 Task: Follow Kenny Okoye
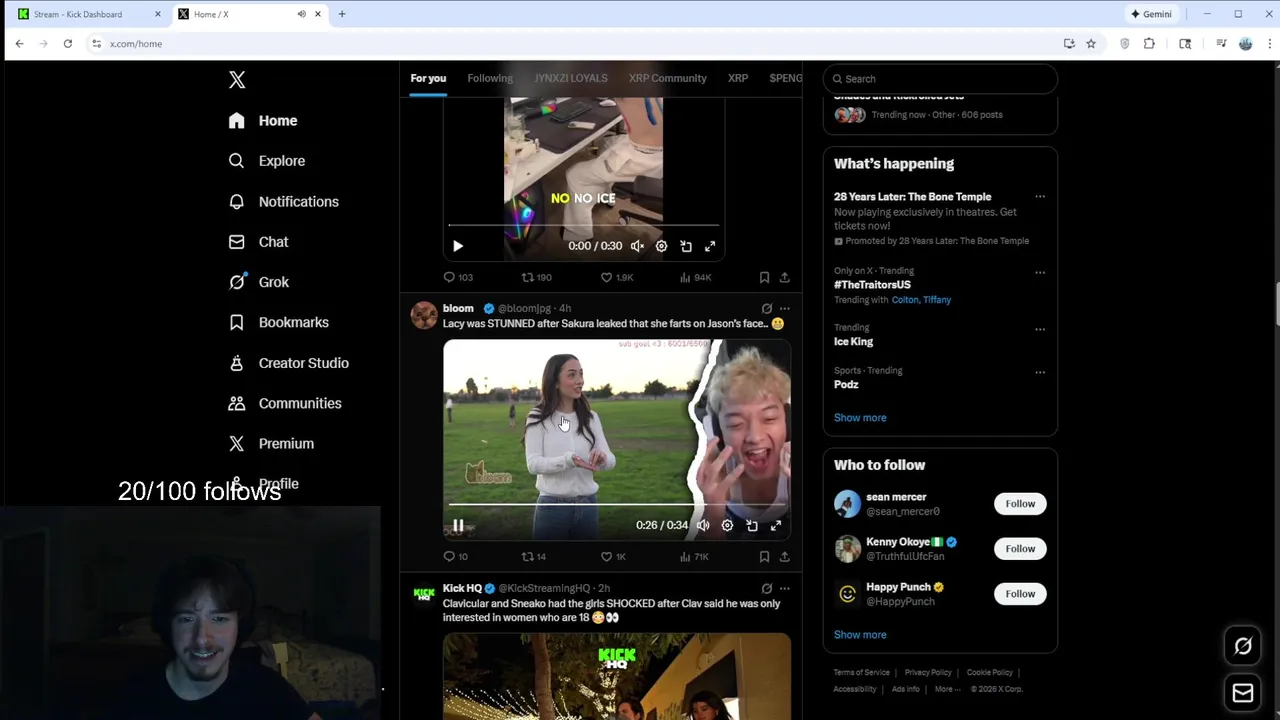click(x=1020, y=549)
